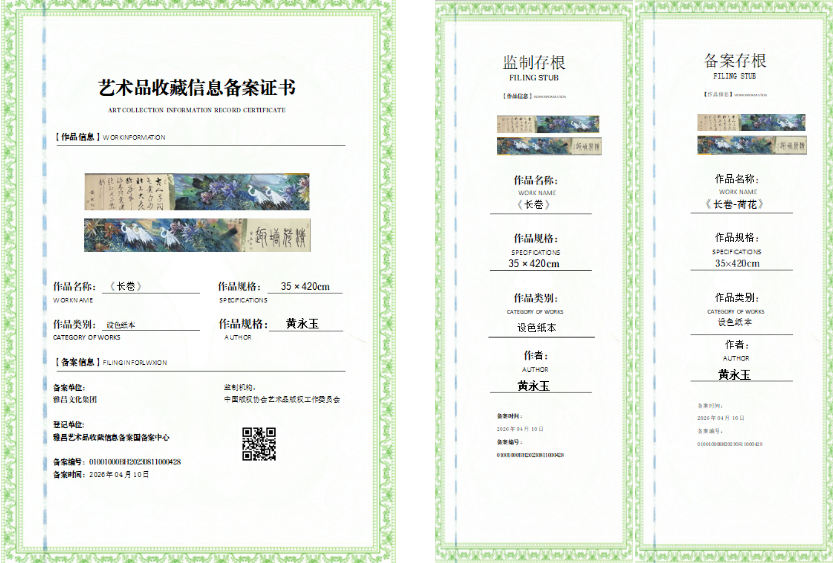Click the QR code on the certificate
833x563 pixels.
259,443
